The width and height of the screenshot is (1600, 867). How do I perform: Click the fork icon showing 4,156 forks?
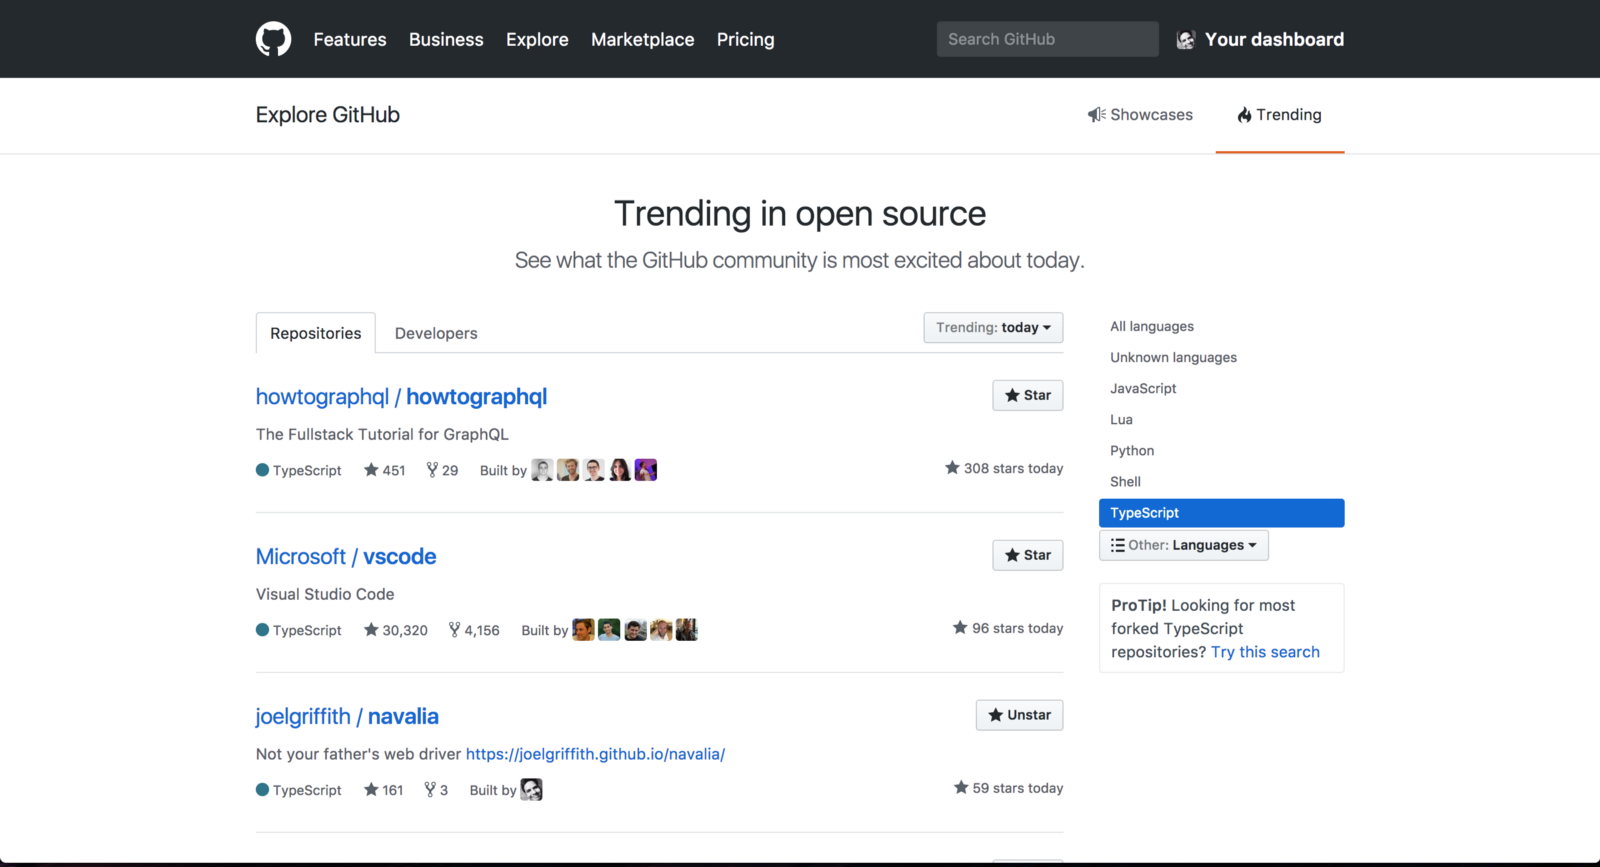(x=454, y=630)
